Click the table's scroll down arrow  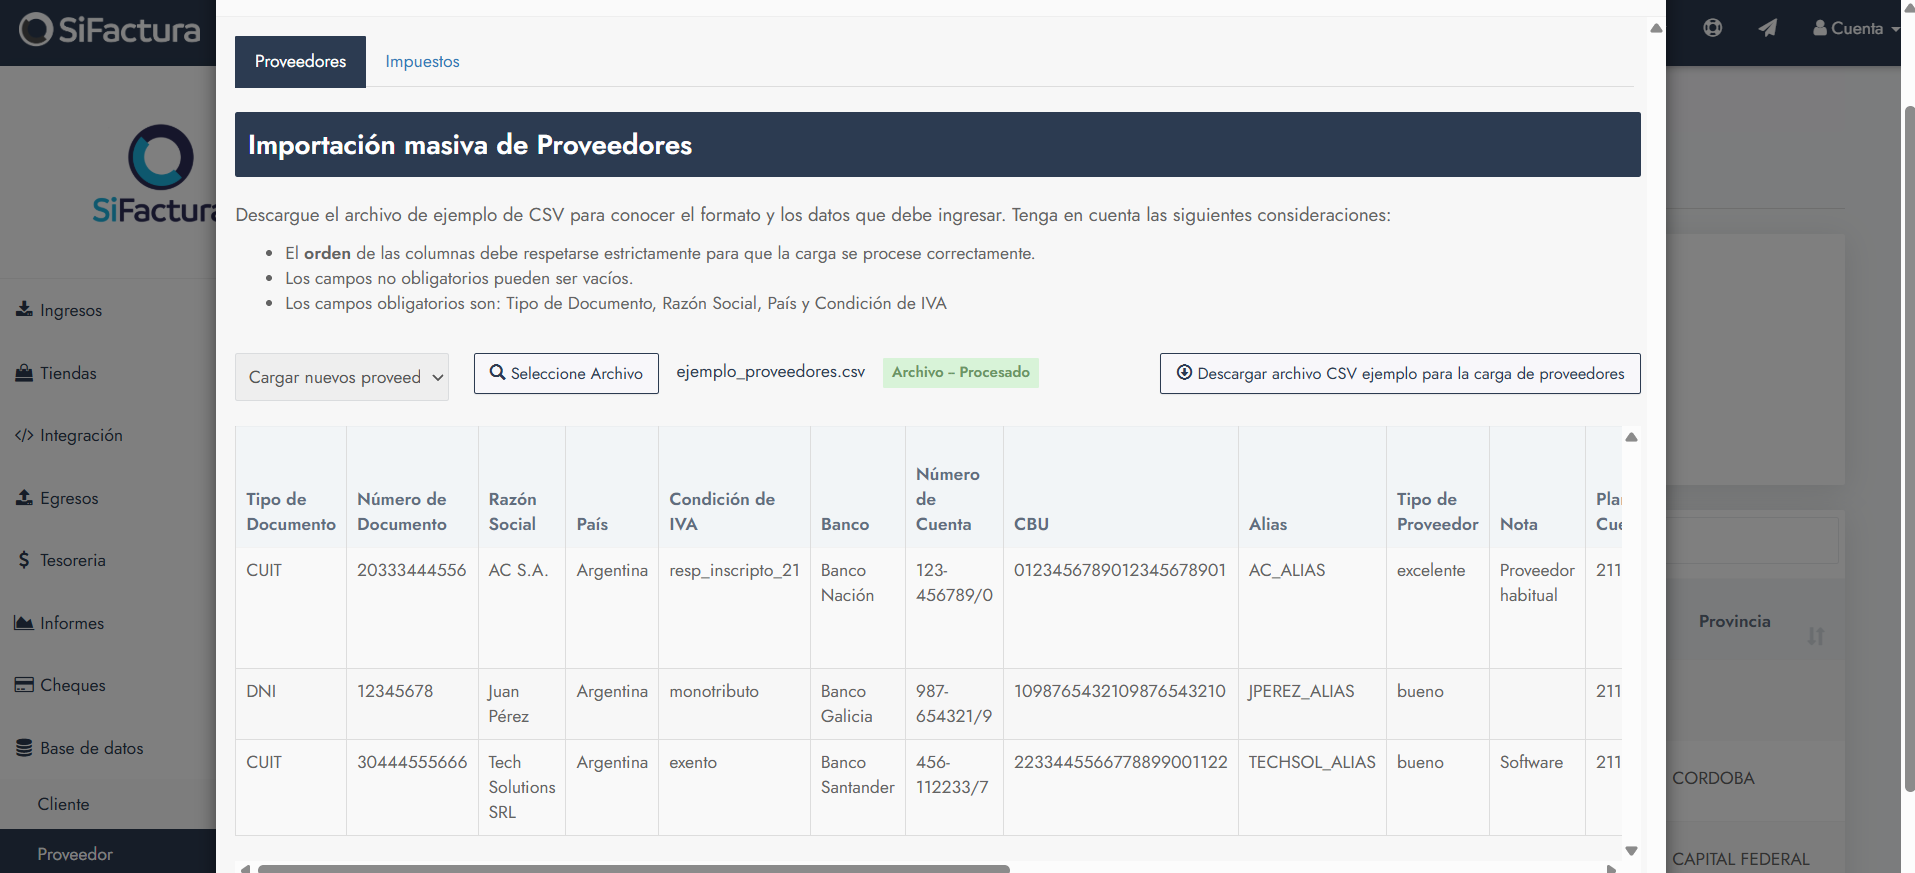[1631, 851]
